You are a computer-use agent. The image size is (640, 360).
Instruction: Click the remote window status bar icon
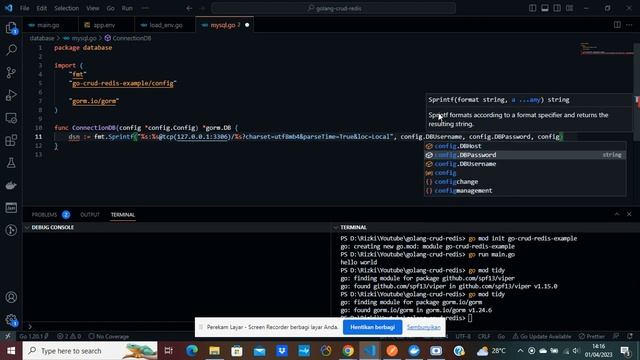click(7, 336)
